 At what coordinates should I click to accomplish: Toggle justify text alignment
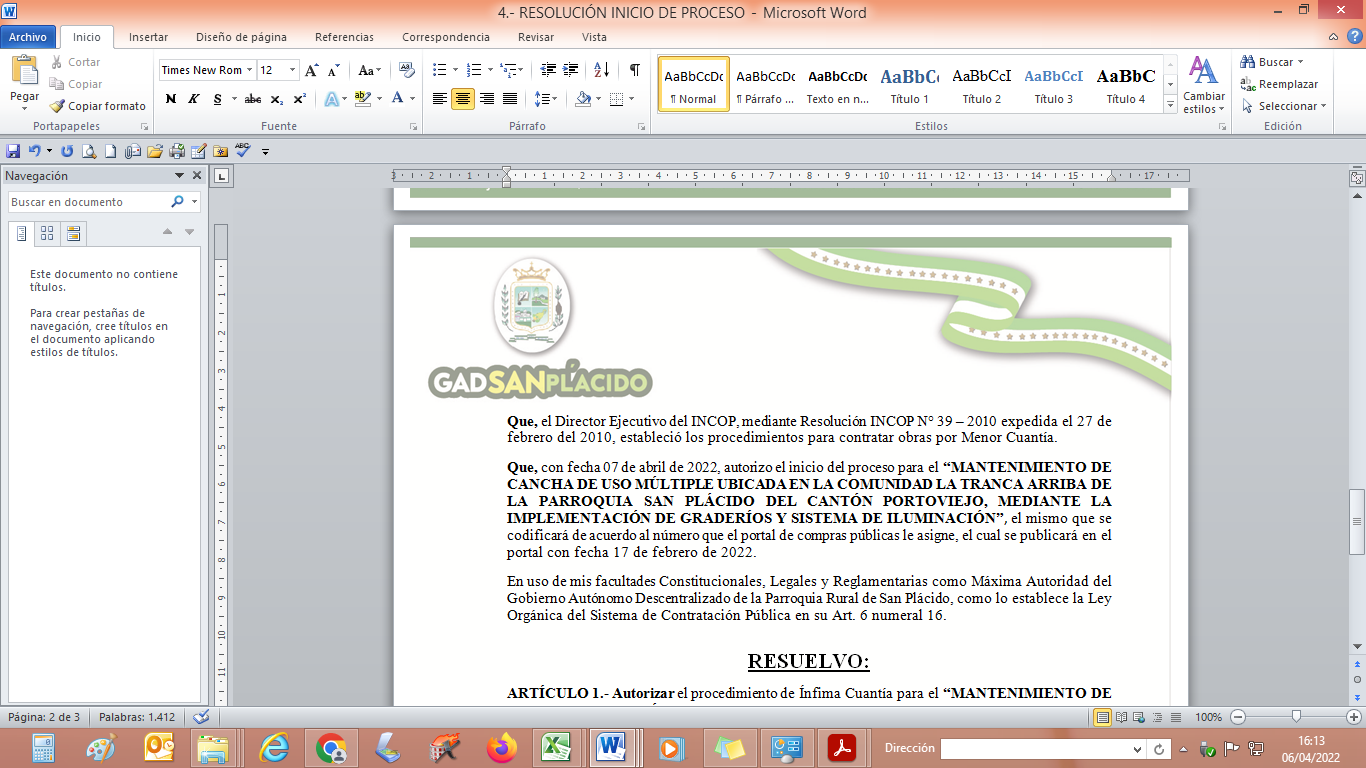(x=510, y=99)
